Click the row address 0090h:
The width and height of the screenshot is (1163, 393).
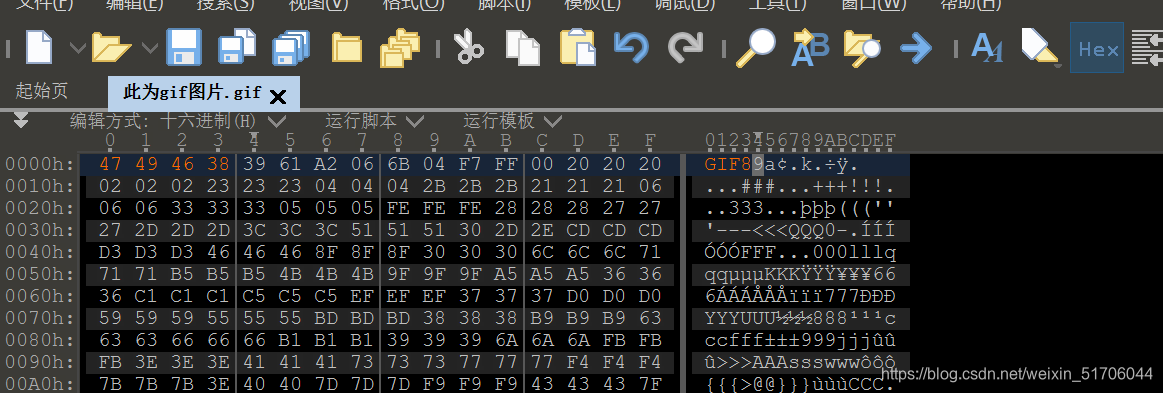40,363
